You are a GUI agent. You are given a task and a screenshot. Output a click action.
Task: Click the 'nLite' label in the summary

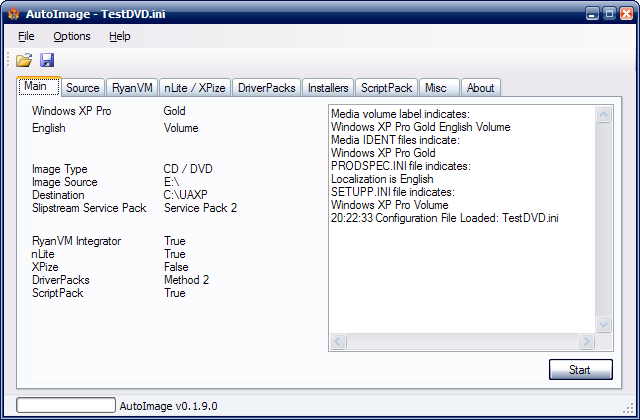(43, 254)
